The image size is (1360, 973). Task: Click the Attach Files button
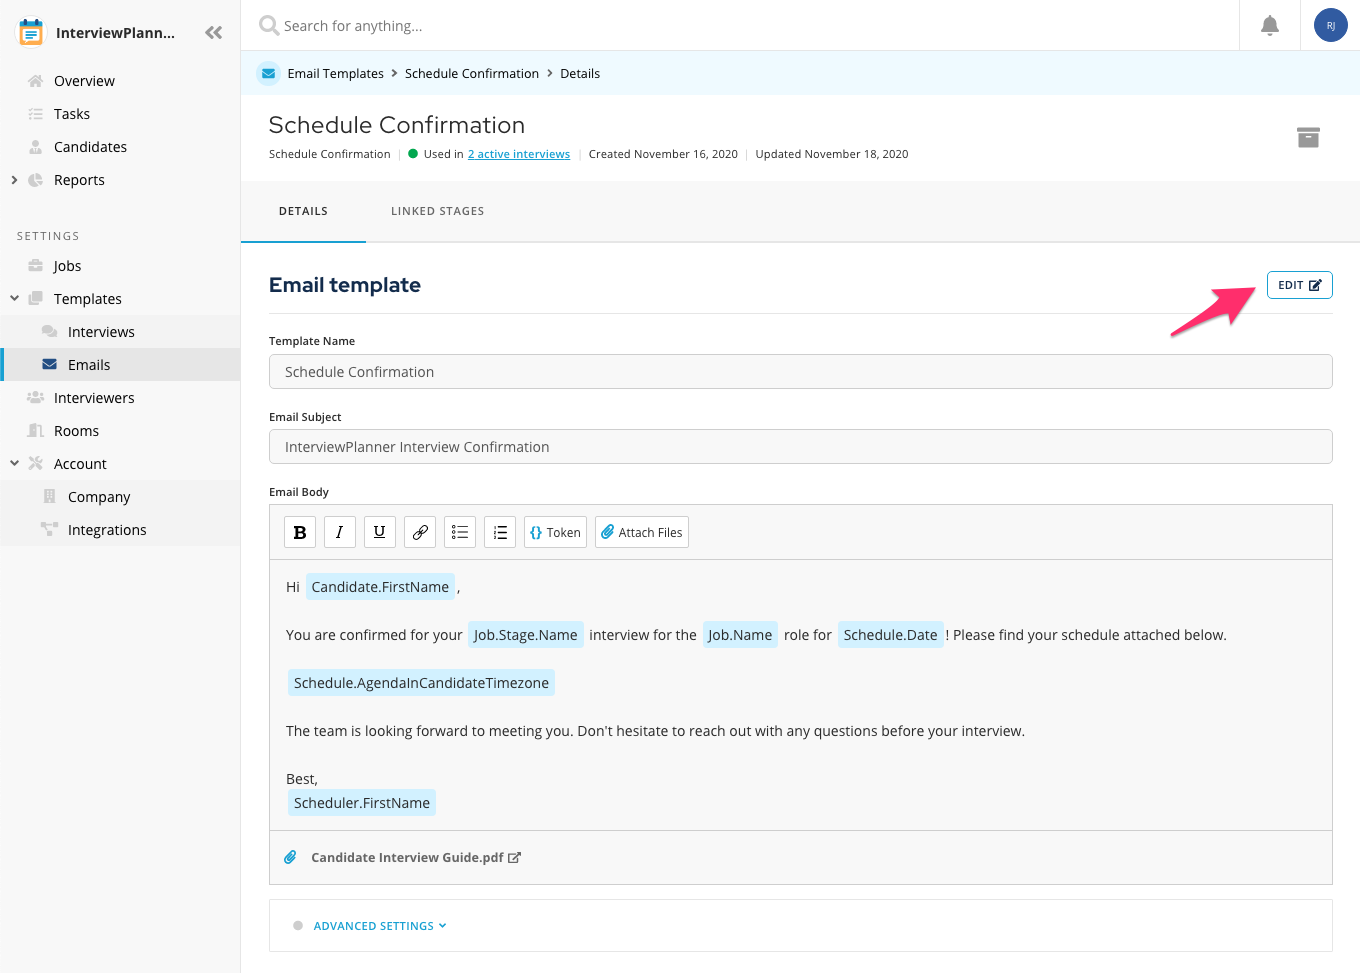click(642, 532)
